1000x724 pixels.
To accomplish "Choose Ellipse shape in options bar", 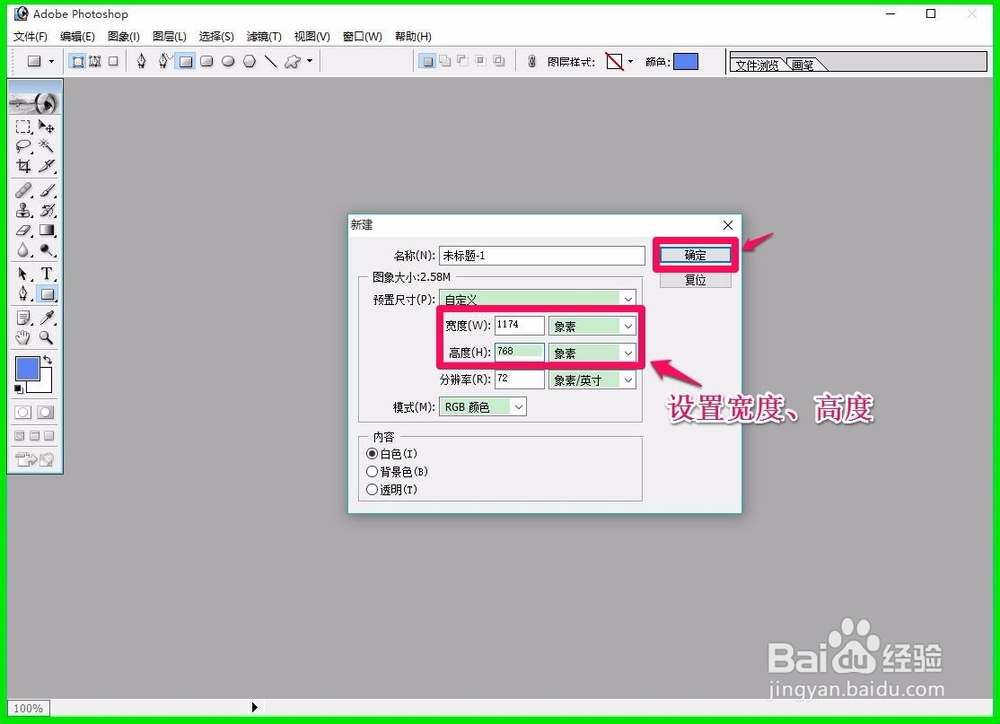I will tap(228, 62).
